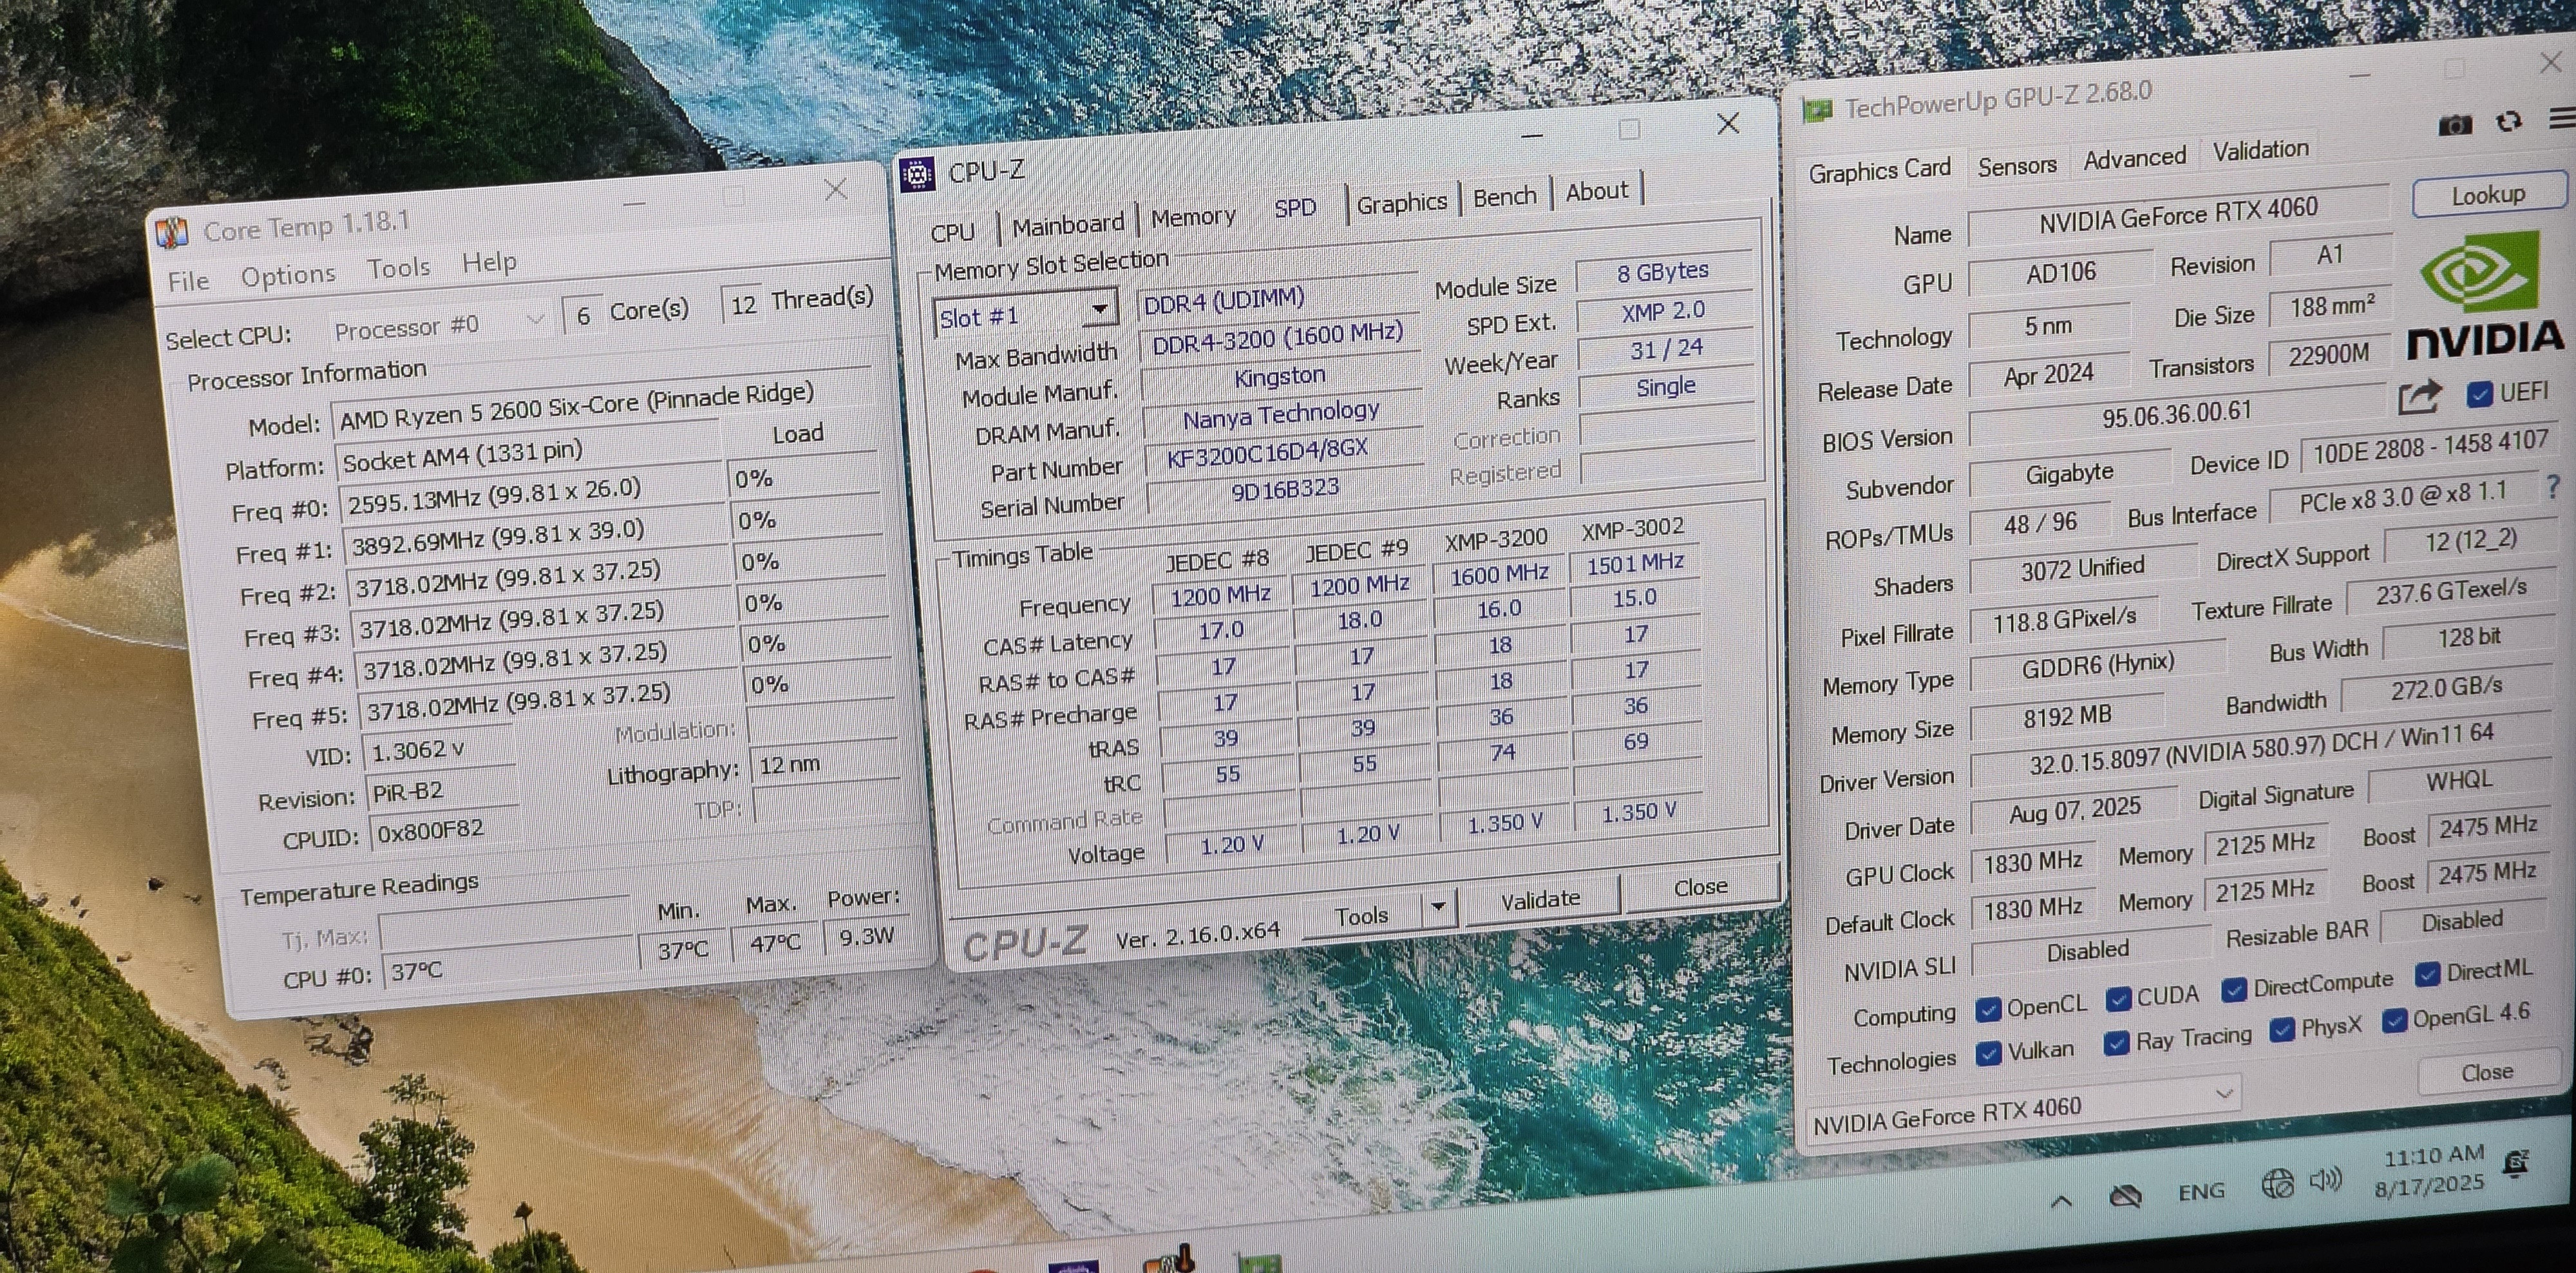
Task: Click the GPU-Z screenshot camera icon
Action: pos(2455,125)
